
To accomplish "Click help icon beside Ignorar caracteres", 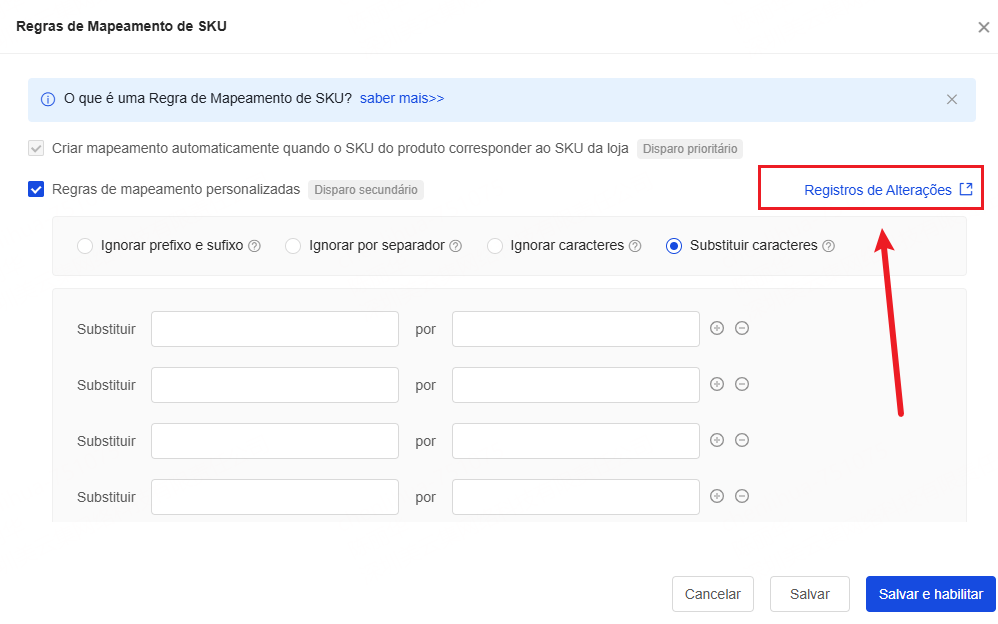I will pyautogui.click(x=635, y=246).
